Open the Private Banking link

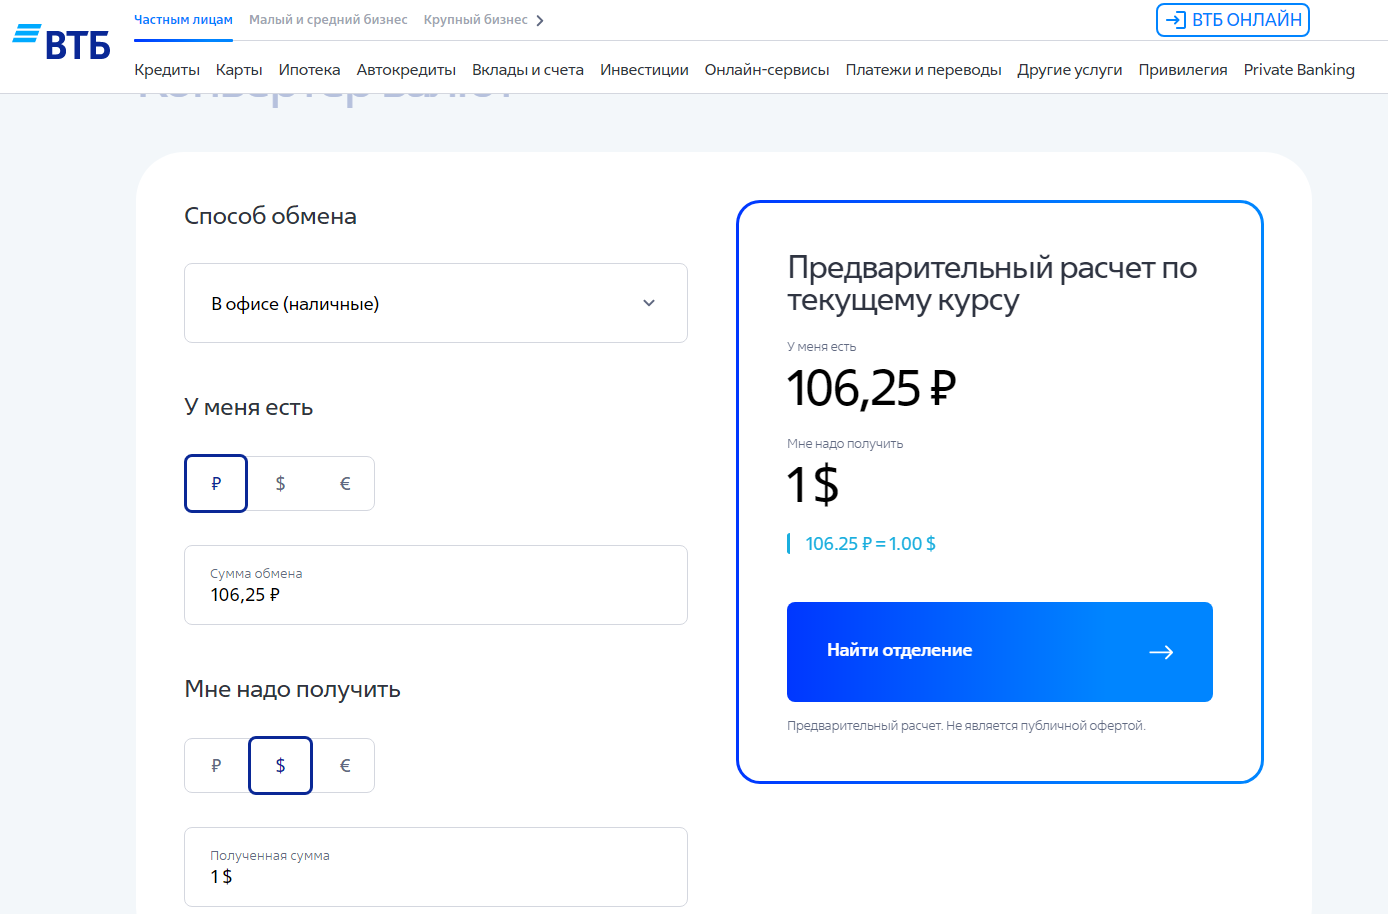point(1299,70)
